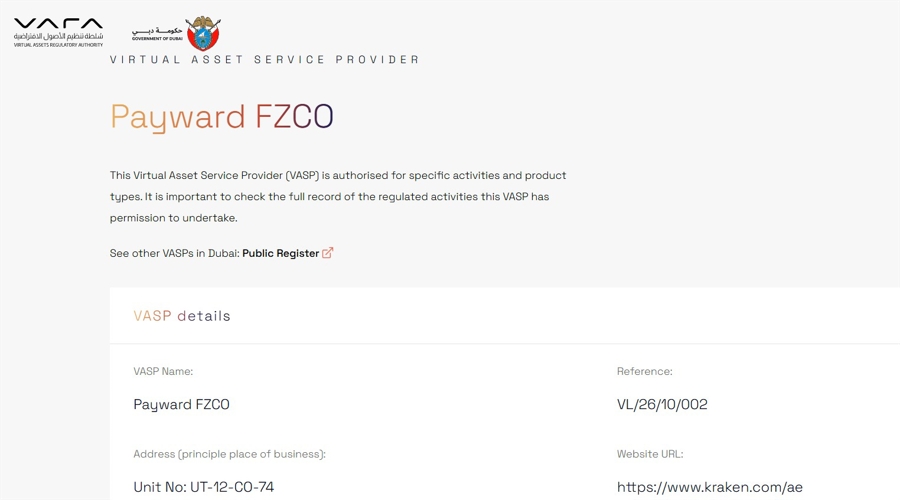Image resolution: width=900 pixels, height=500 pixels.
Task: Click the Government of Dubai Arabic text
Action: click(157, 30)
